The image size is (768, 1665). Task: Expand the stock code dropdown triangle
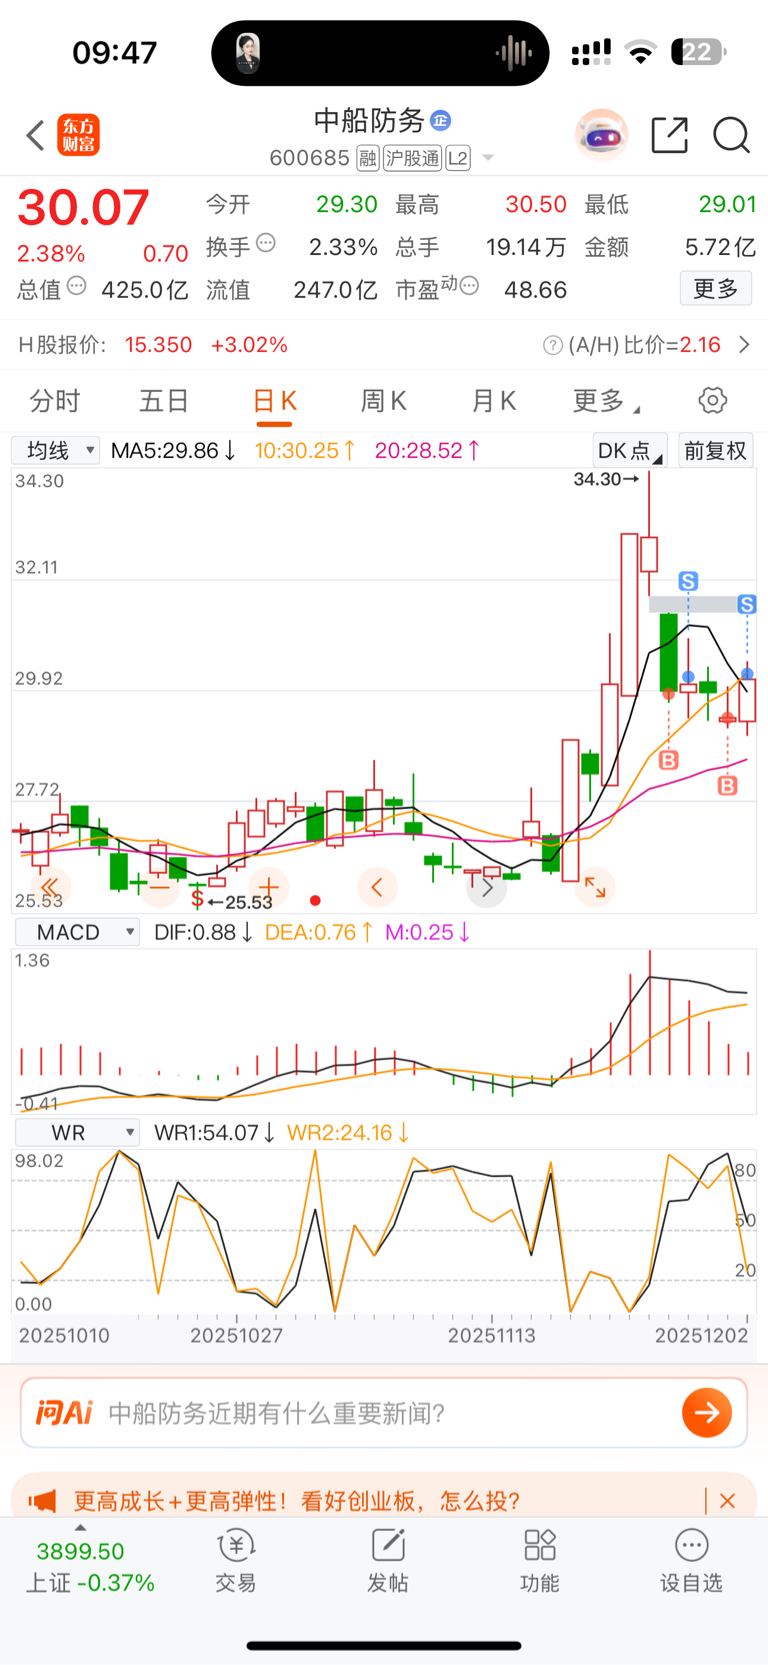pyautogui.click(x=488, y=158)
